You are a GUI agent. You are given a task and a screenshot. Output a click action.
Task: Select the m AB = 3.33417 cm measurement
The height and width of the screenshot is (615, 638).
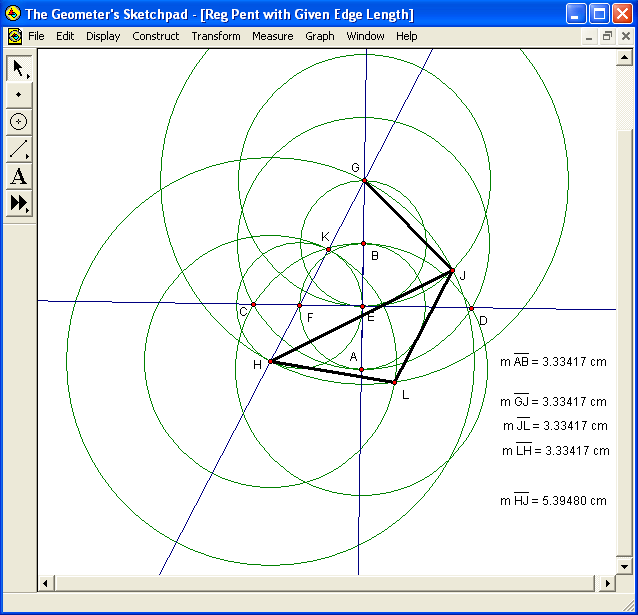[553, 362]
